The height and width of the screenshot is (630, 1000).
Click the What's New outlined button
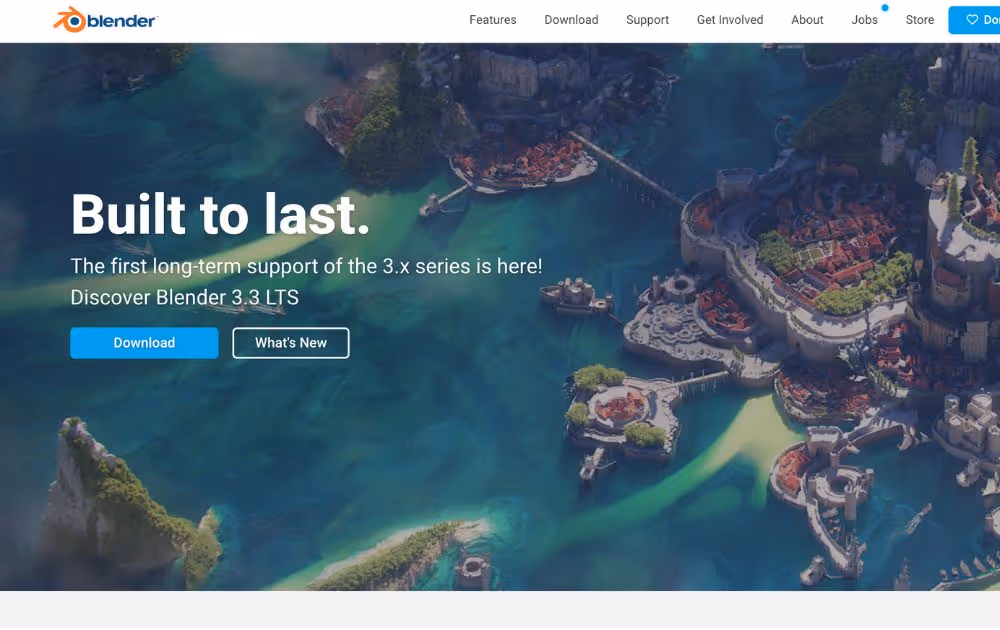(x=291, y=343)
